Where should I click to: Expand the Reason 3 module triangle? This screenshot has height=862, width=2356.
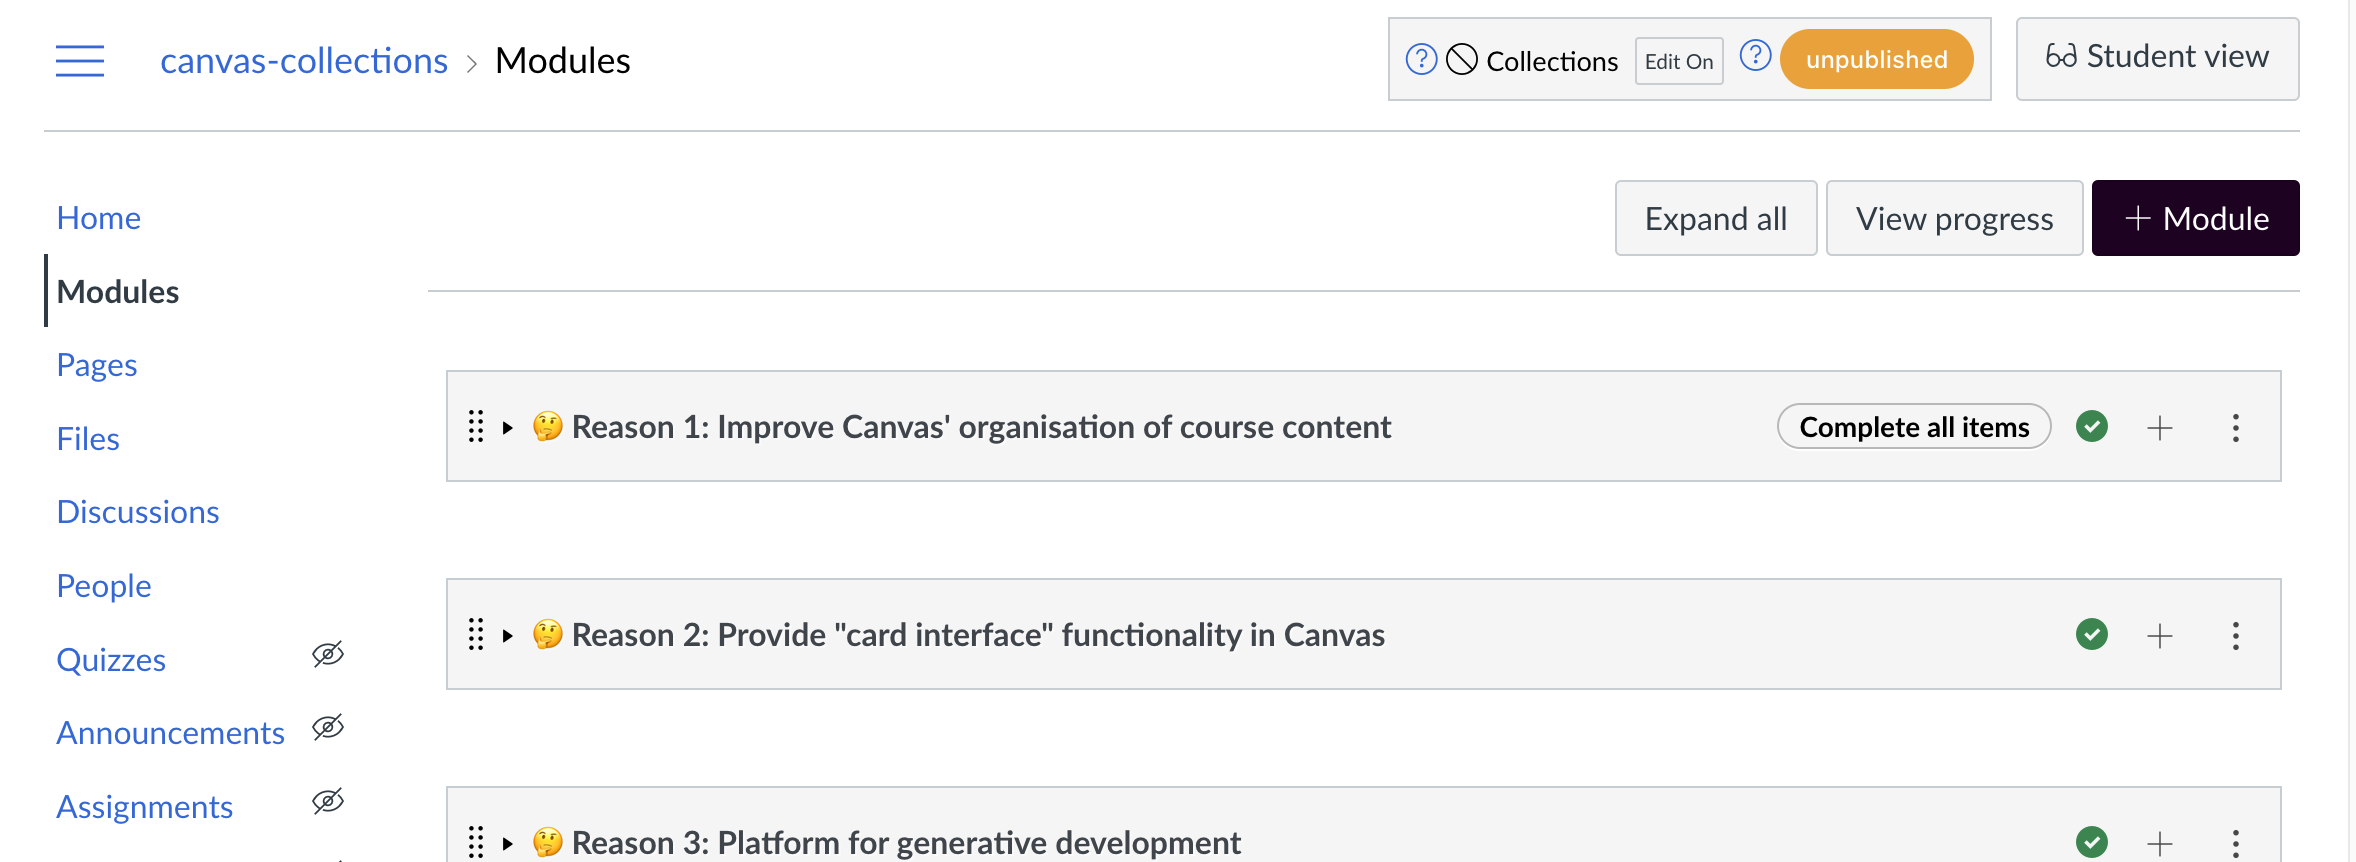(508, 844)
